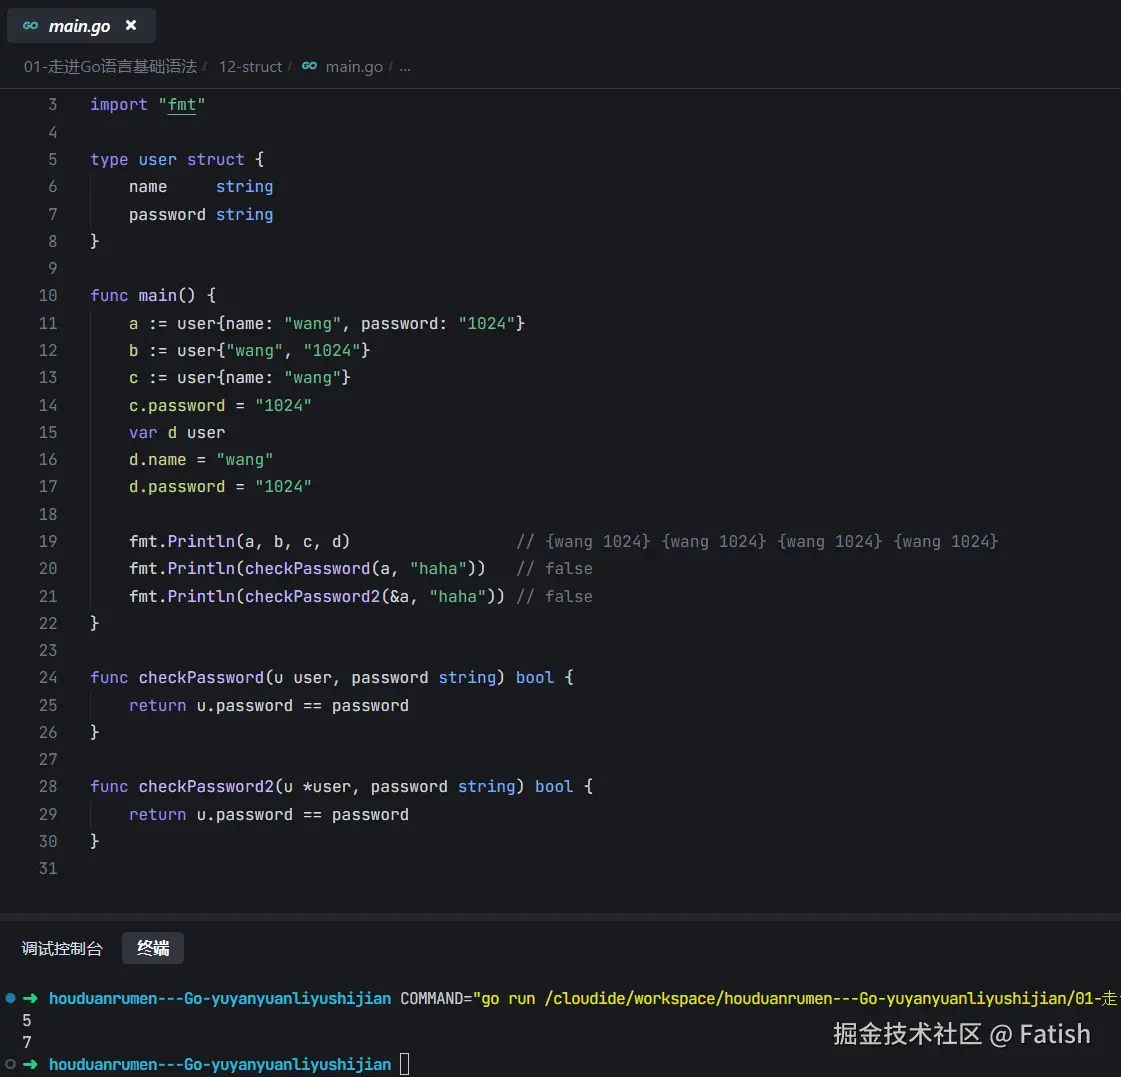
Task: Click the green arrow on first terminal prompt
Action: (30, 998)
